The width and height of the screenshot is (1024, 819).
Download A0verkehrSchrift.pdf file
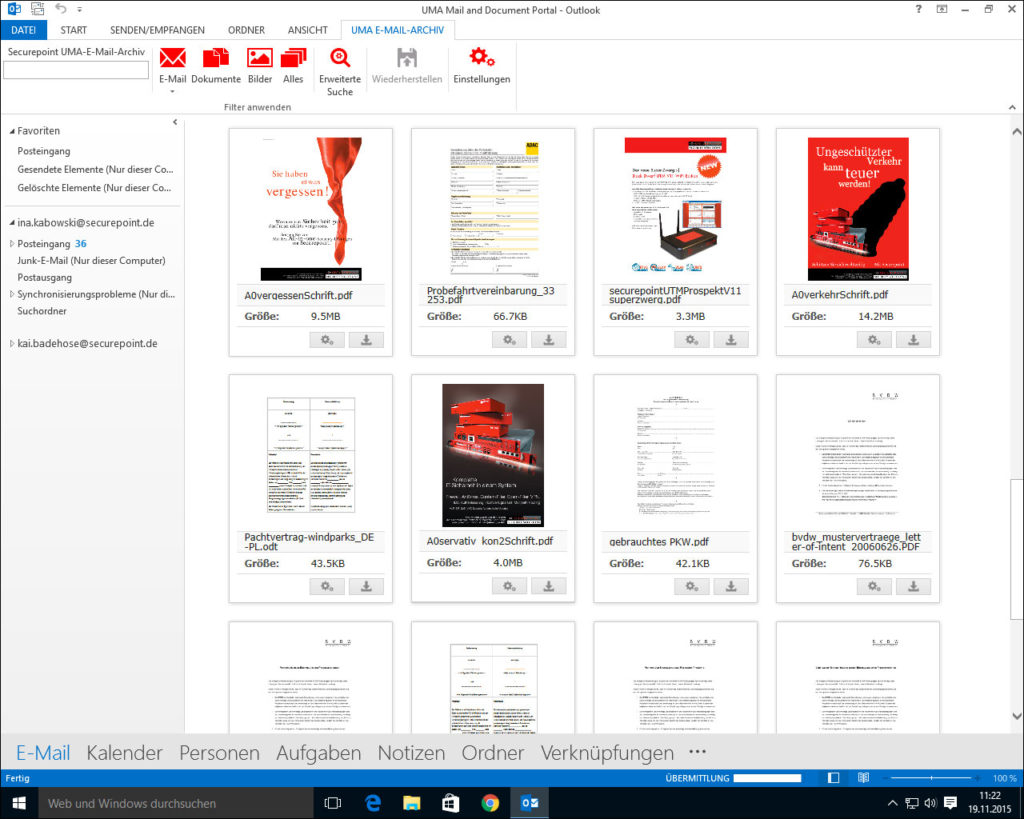point(913,340)
